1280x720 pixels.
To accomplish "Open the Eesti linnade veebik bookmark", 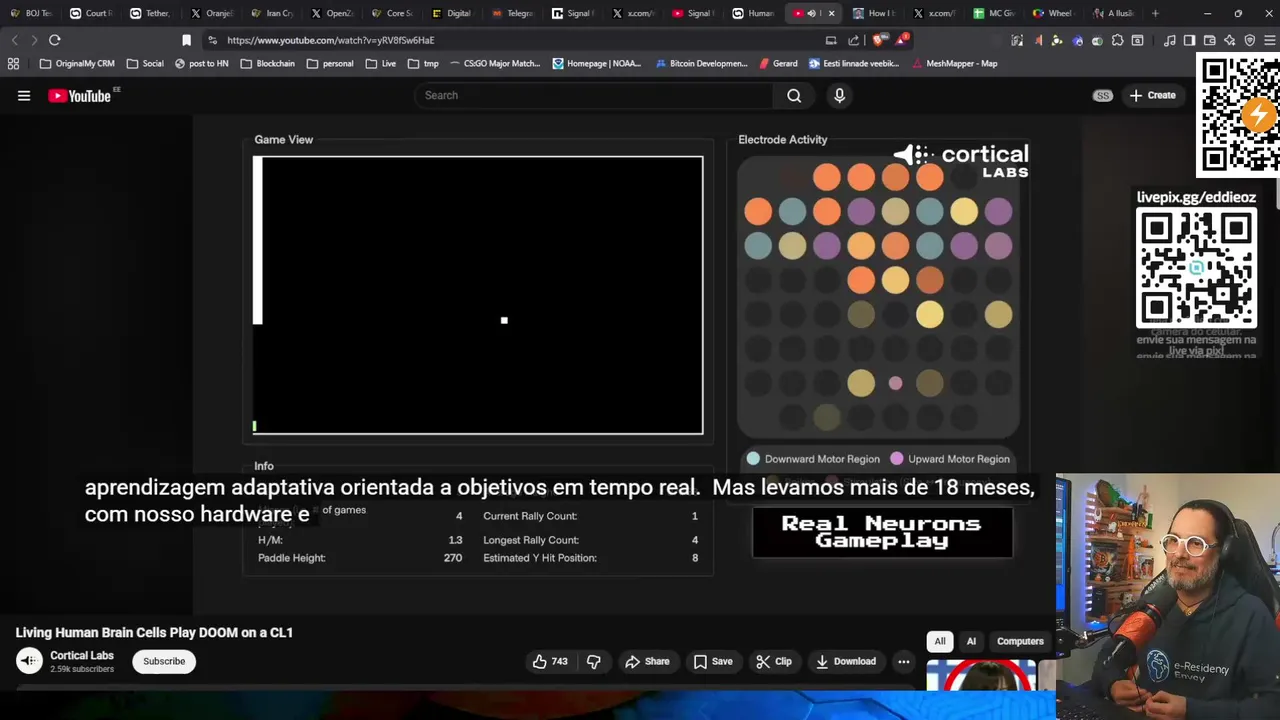I will click(854, 63).
